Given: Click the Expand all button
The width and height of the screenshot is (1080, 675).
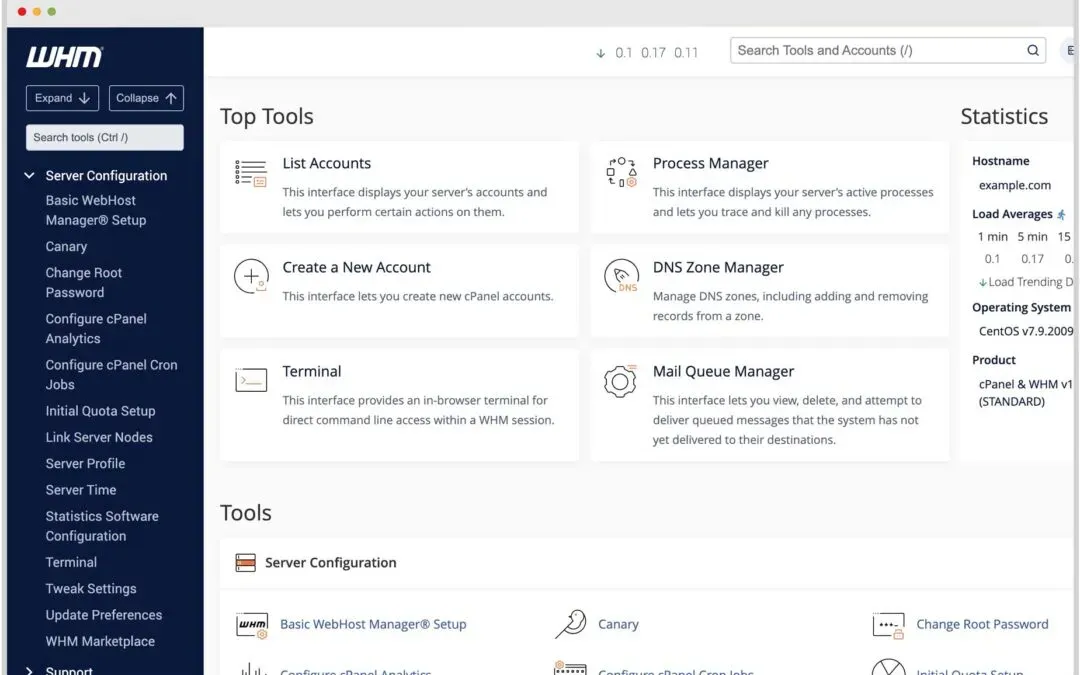Looking at the screenshot, I should 63,98.
